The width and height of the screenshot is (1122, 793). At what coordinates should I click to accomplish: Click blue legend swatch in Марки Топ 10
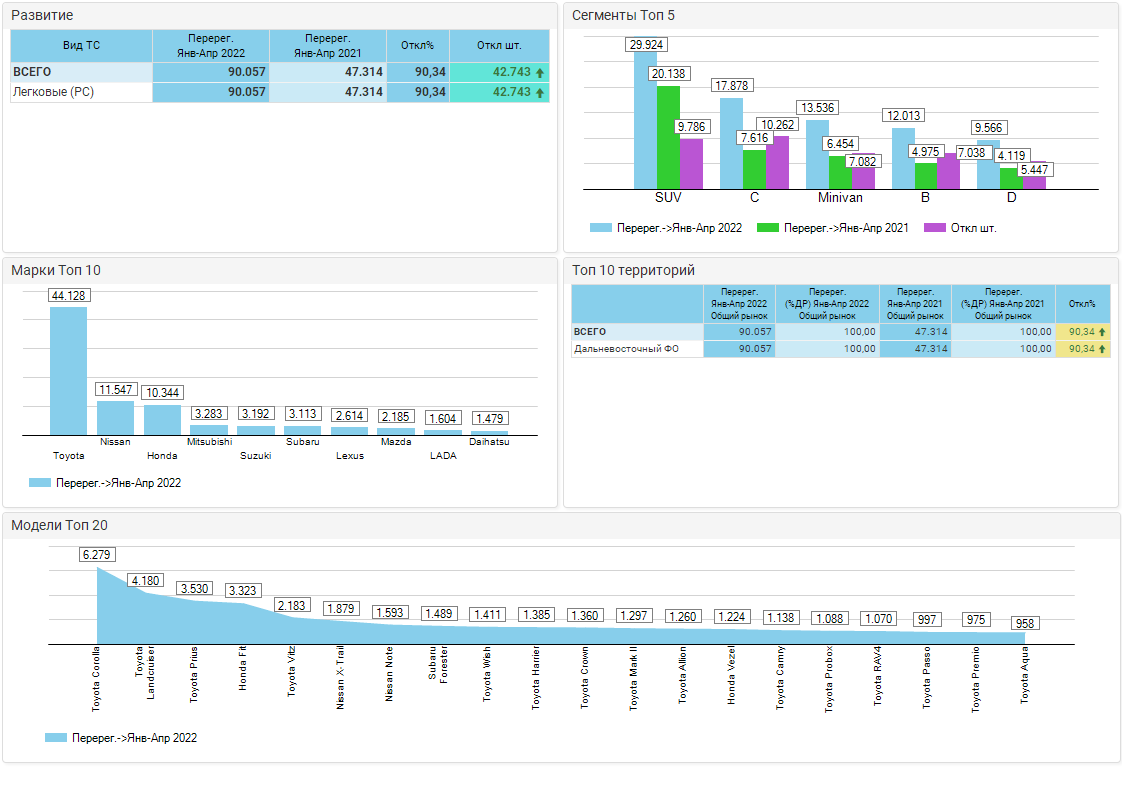40,483
